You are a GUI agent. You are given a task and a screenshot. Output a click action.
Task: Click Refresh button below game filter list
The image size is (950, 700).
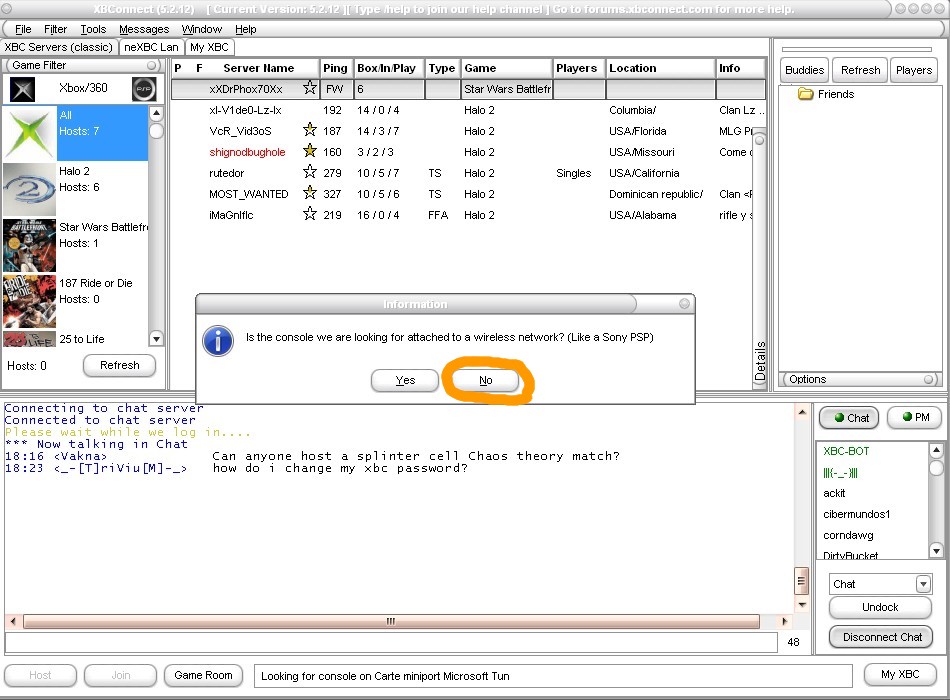coord(119,365)
